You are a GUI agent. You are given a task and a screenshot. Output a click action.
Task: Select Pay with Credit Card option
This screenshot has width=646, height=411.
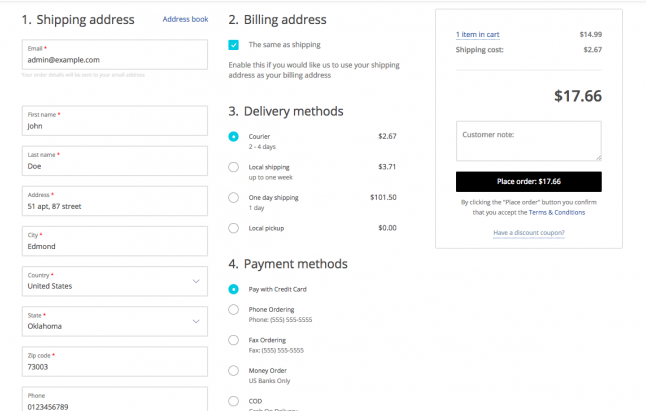[233, 289]
